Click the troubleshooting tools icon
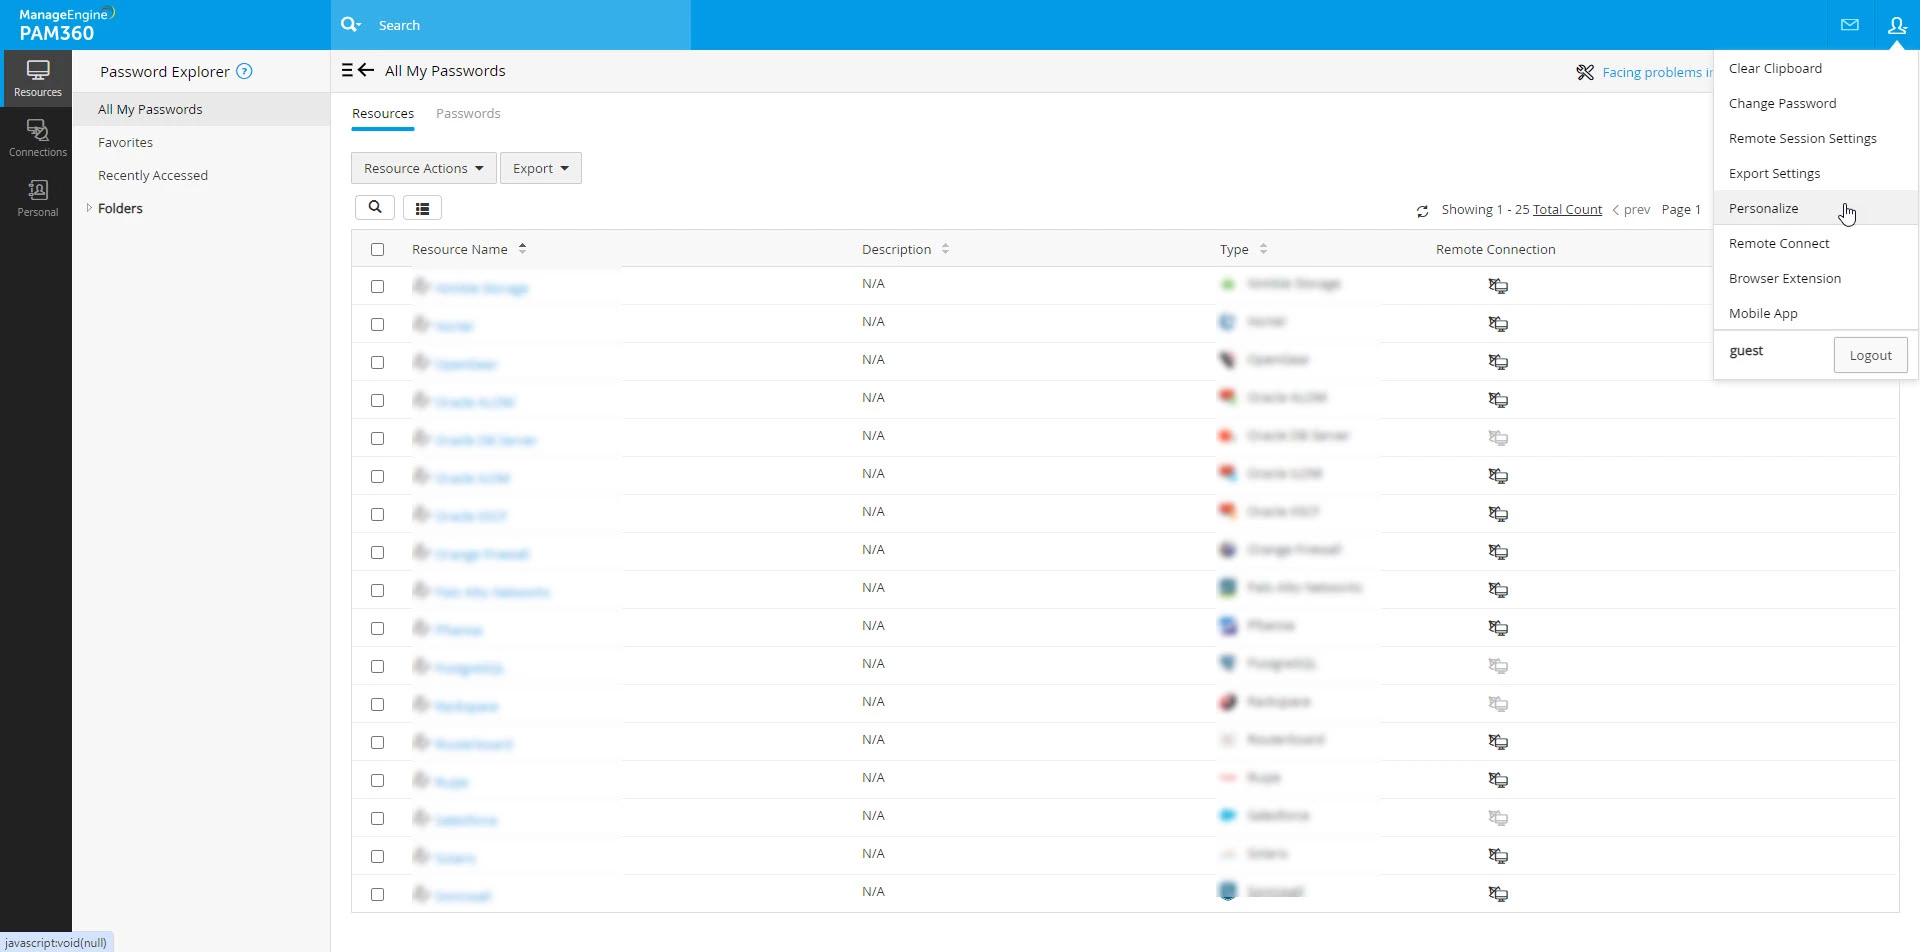This screenshot has width=1920, height=952. click(x=1585, y=72)
